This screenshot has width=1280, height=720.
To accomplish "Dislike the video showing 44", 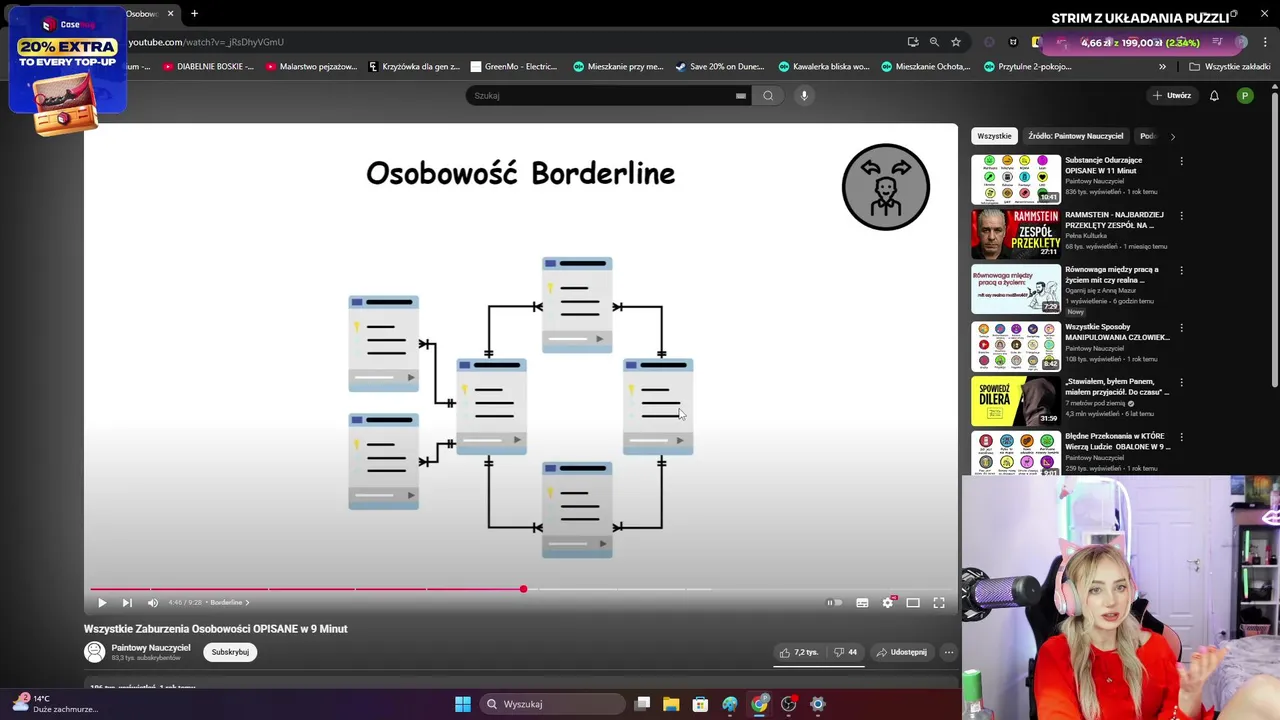I will (x=845, y=652).
